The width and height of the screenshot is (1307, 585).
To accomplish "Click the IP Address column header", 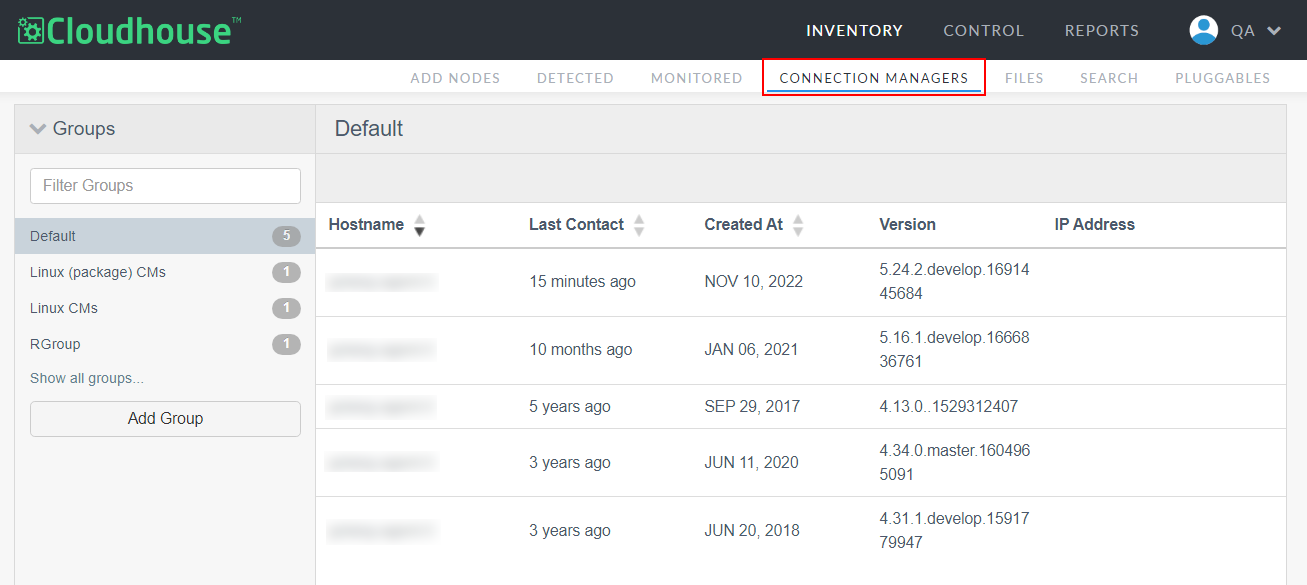I will click(1095, 225).
